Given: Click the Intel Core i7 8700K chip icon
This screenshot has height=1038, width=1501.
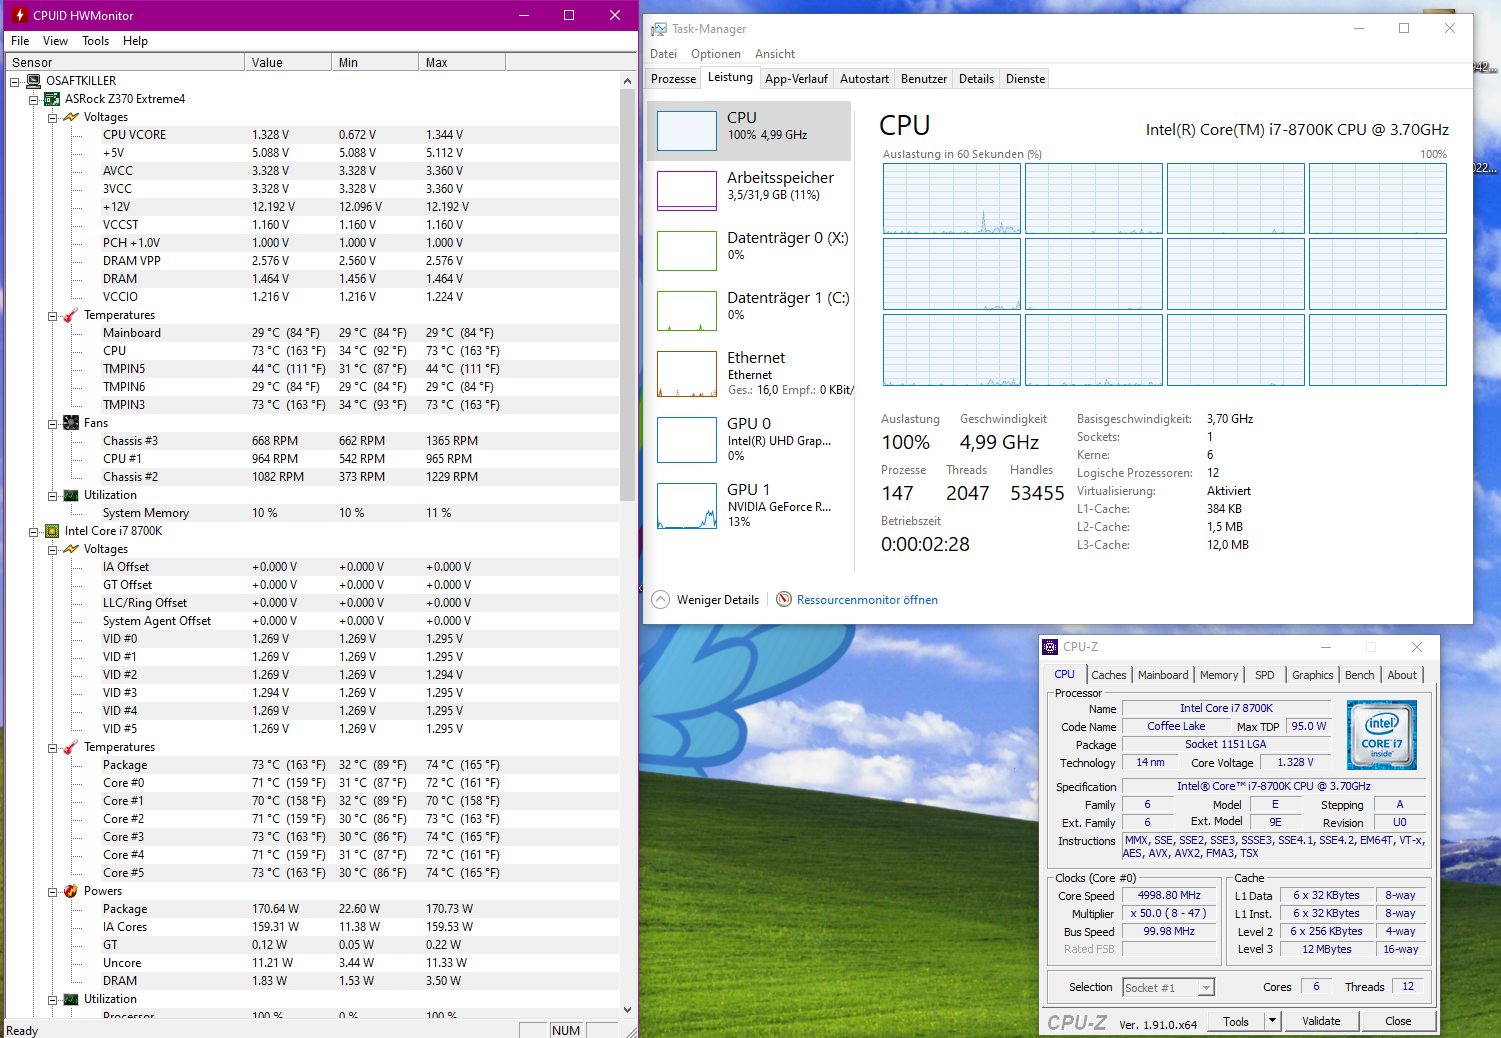Looking at the screenshot, I should point(52,531).
